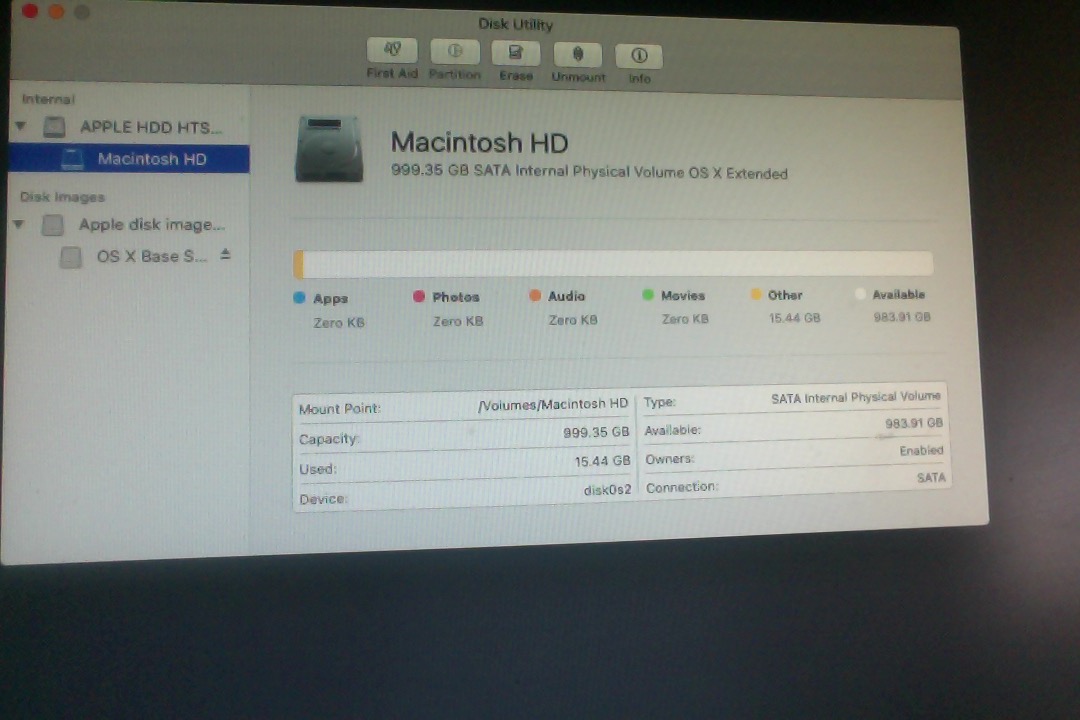Viewport: 1080px width, 720px height.
Task: Click the Used value 15.44 GB in table
Action: click(x=602, y=462)
